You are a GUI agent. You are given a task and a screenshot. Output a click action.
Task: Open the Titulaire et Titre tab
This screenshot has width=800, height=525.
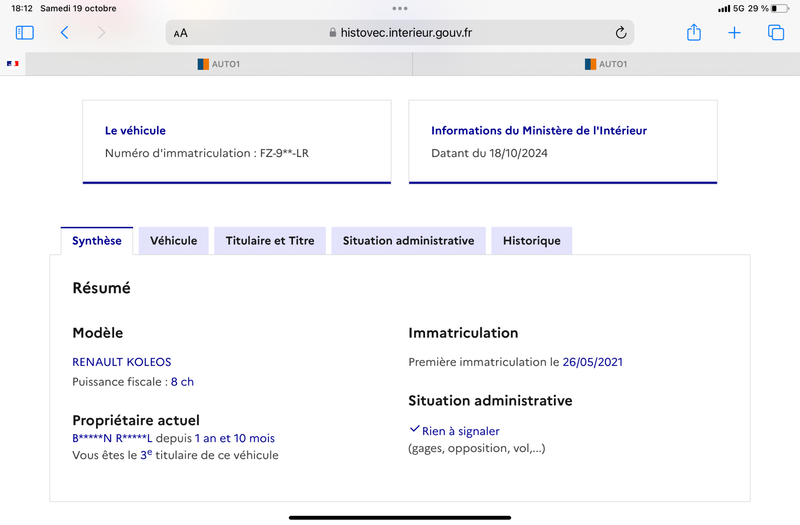tap(270, 241)
